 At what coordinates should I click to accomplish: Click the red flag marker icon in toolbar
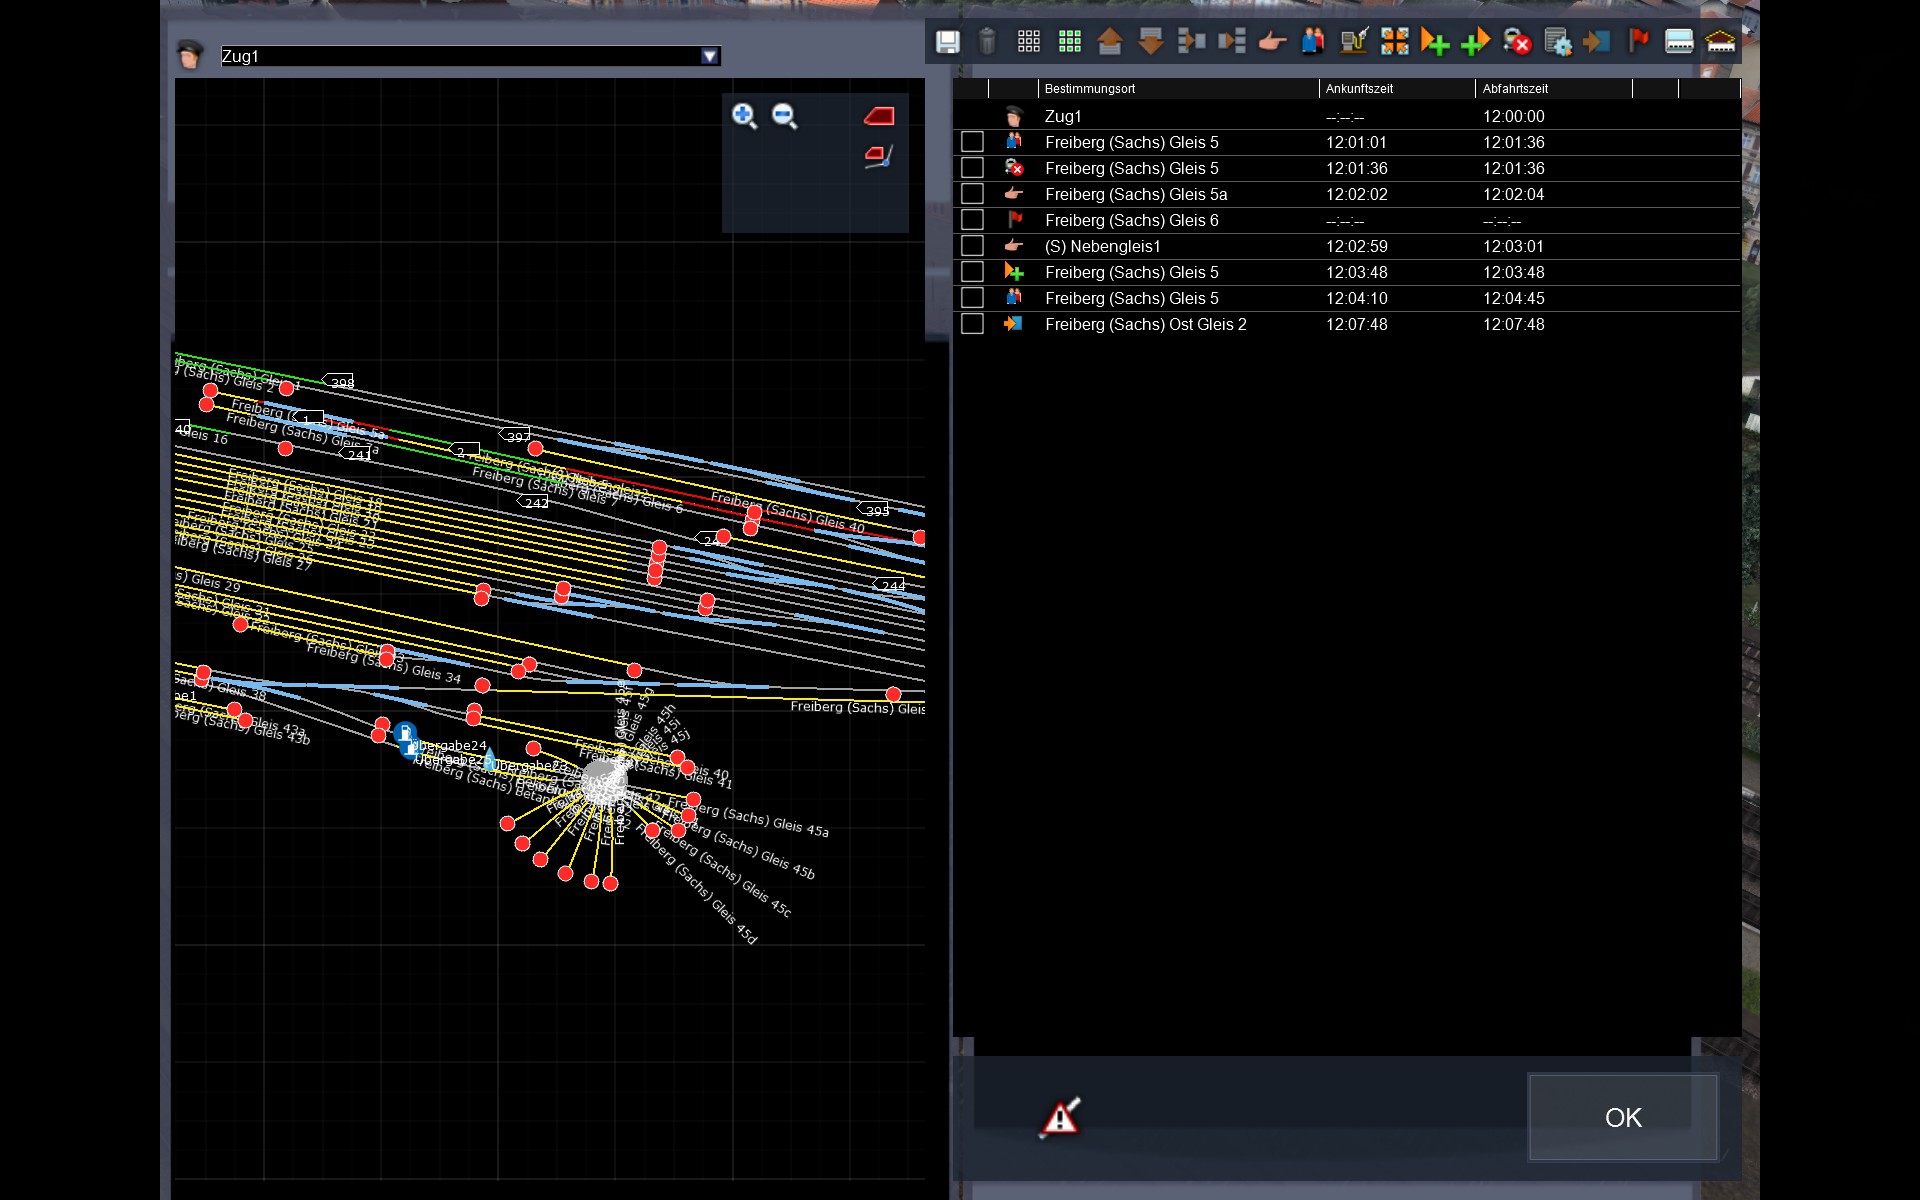tap(1638, 41)
